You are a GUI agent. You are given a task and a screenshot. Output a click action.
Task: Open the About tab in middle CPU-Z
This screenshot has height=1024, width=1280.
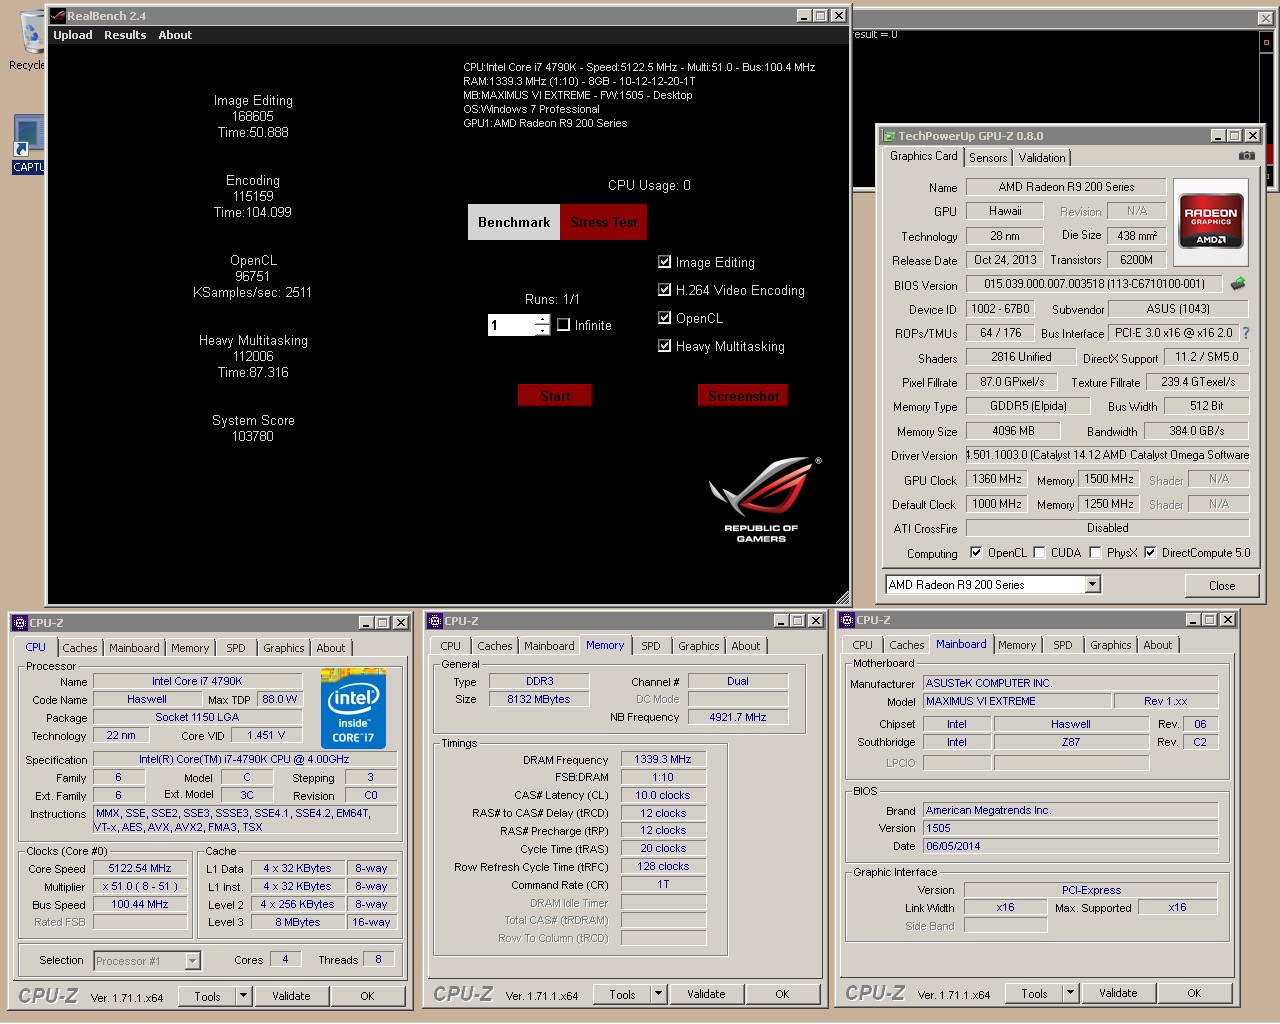pos(745,646)
